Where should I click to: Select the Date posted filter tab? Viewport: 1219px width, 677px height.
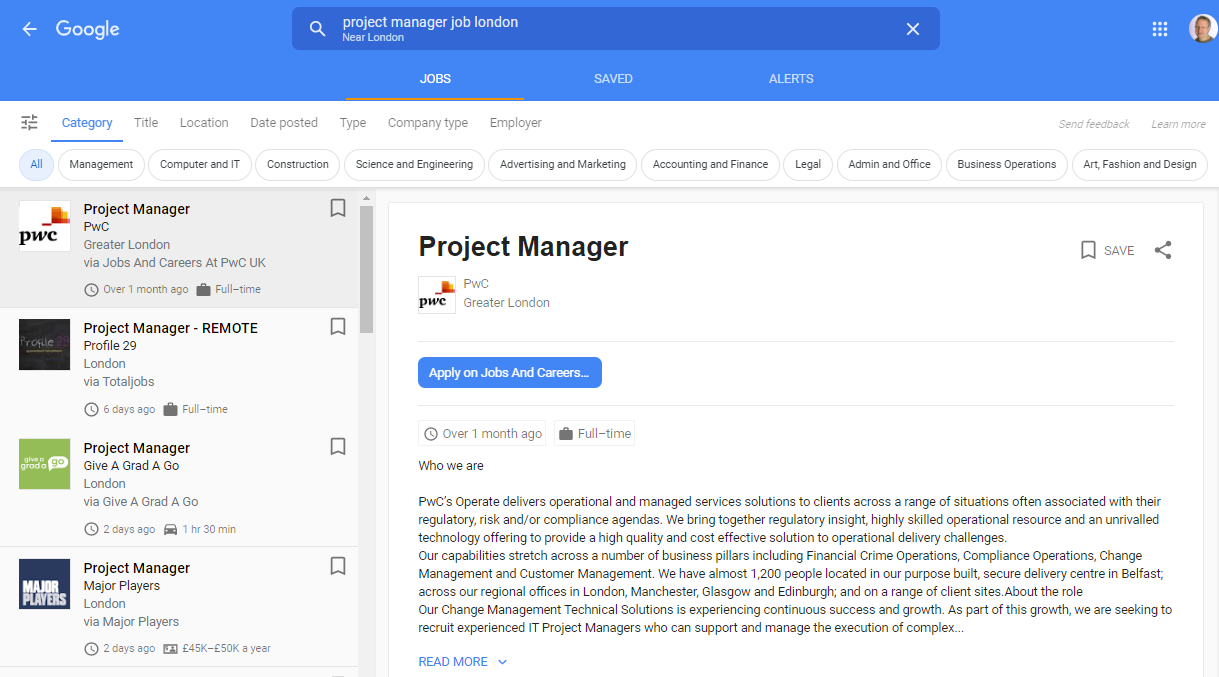284,123
